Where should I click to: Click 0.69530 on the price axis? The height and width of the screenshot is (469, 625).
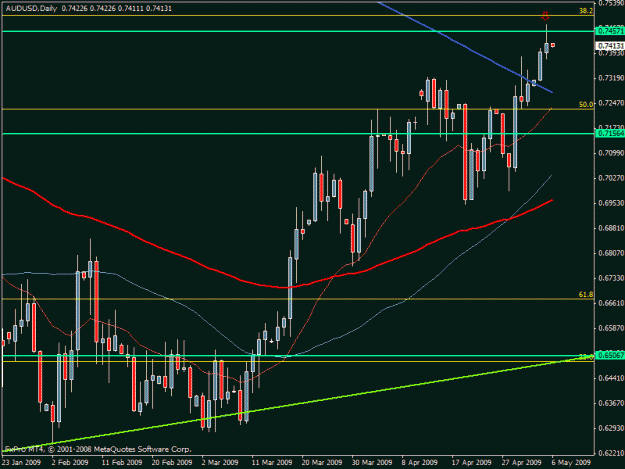611,203
